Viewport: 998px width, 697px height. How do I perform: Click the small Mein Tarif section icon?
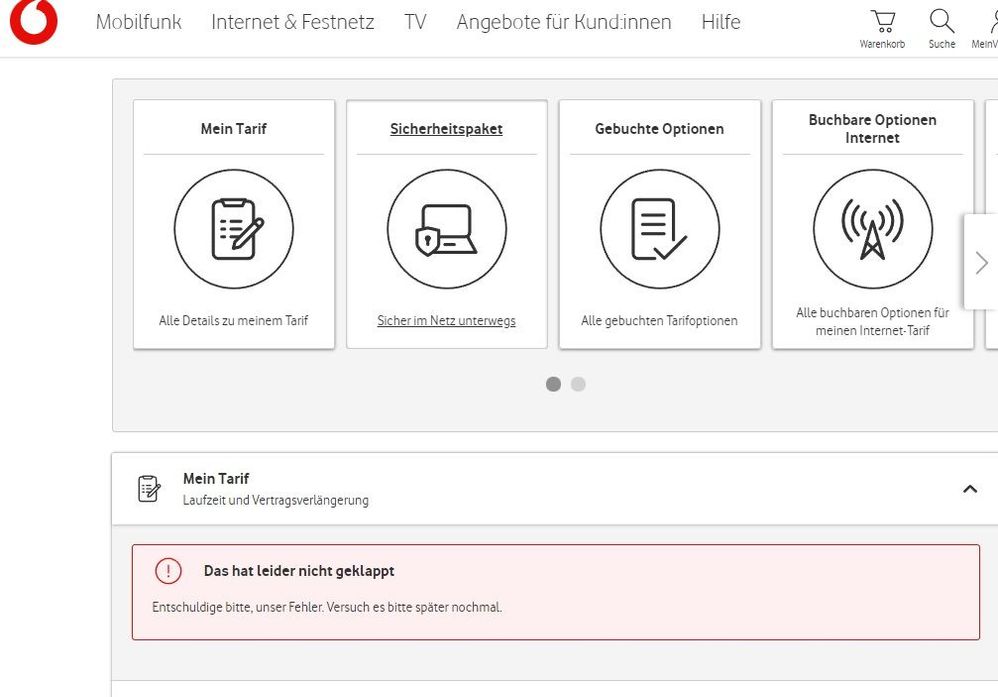click(x=148, y=488)
